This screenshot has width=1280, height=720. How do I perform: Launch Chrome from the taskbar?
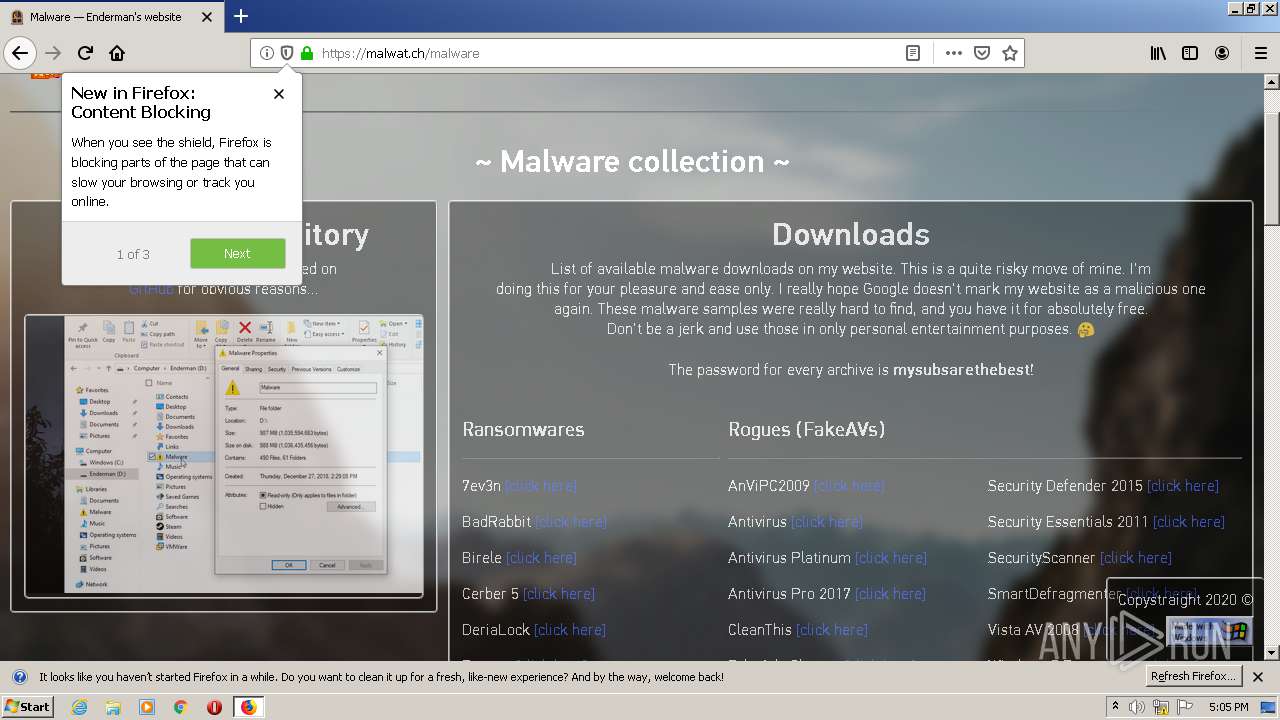coord(180,707)
